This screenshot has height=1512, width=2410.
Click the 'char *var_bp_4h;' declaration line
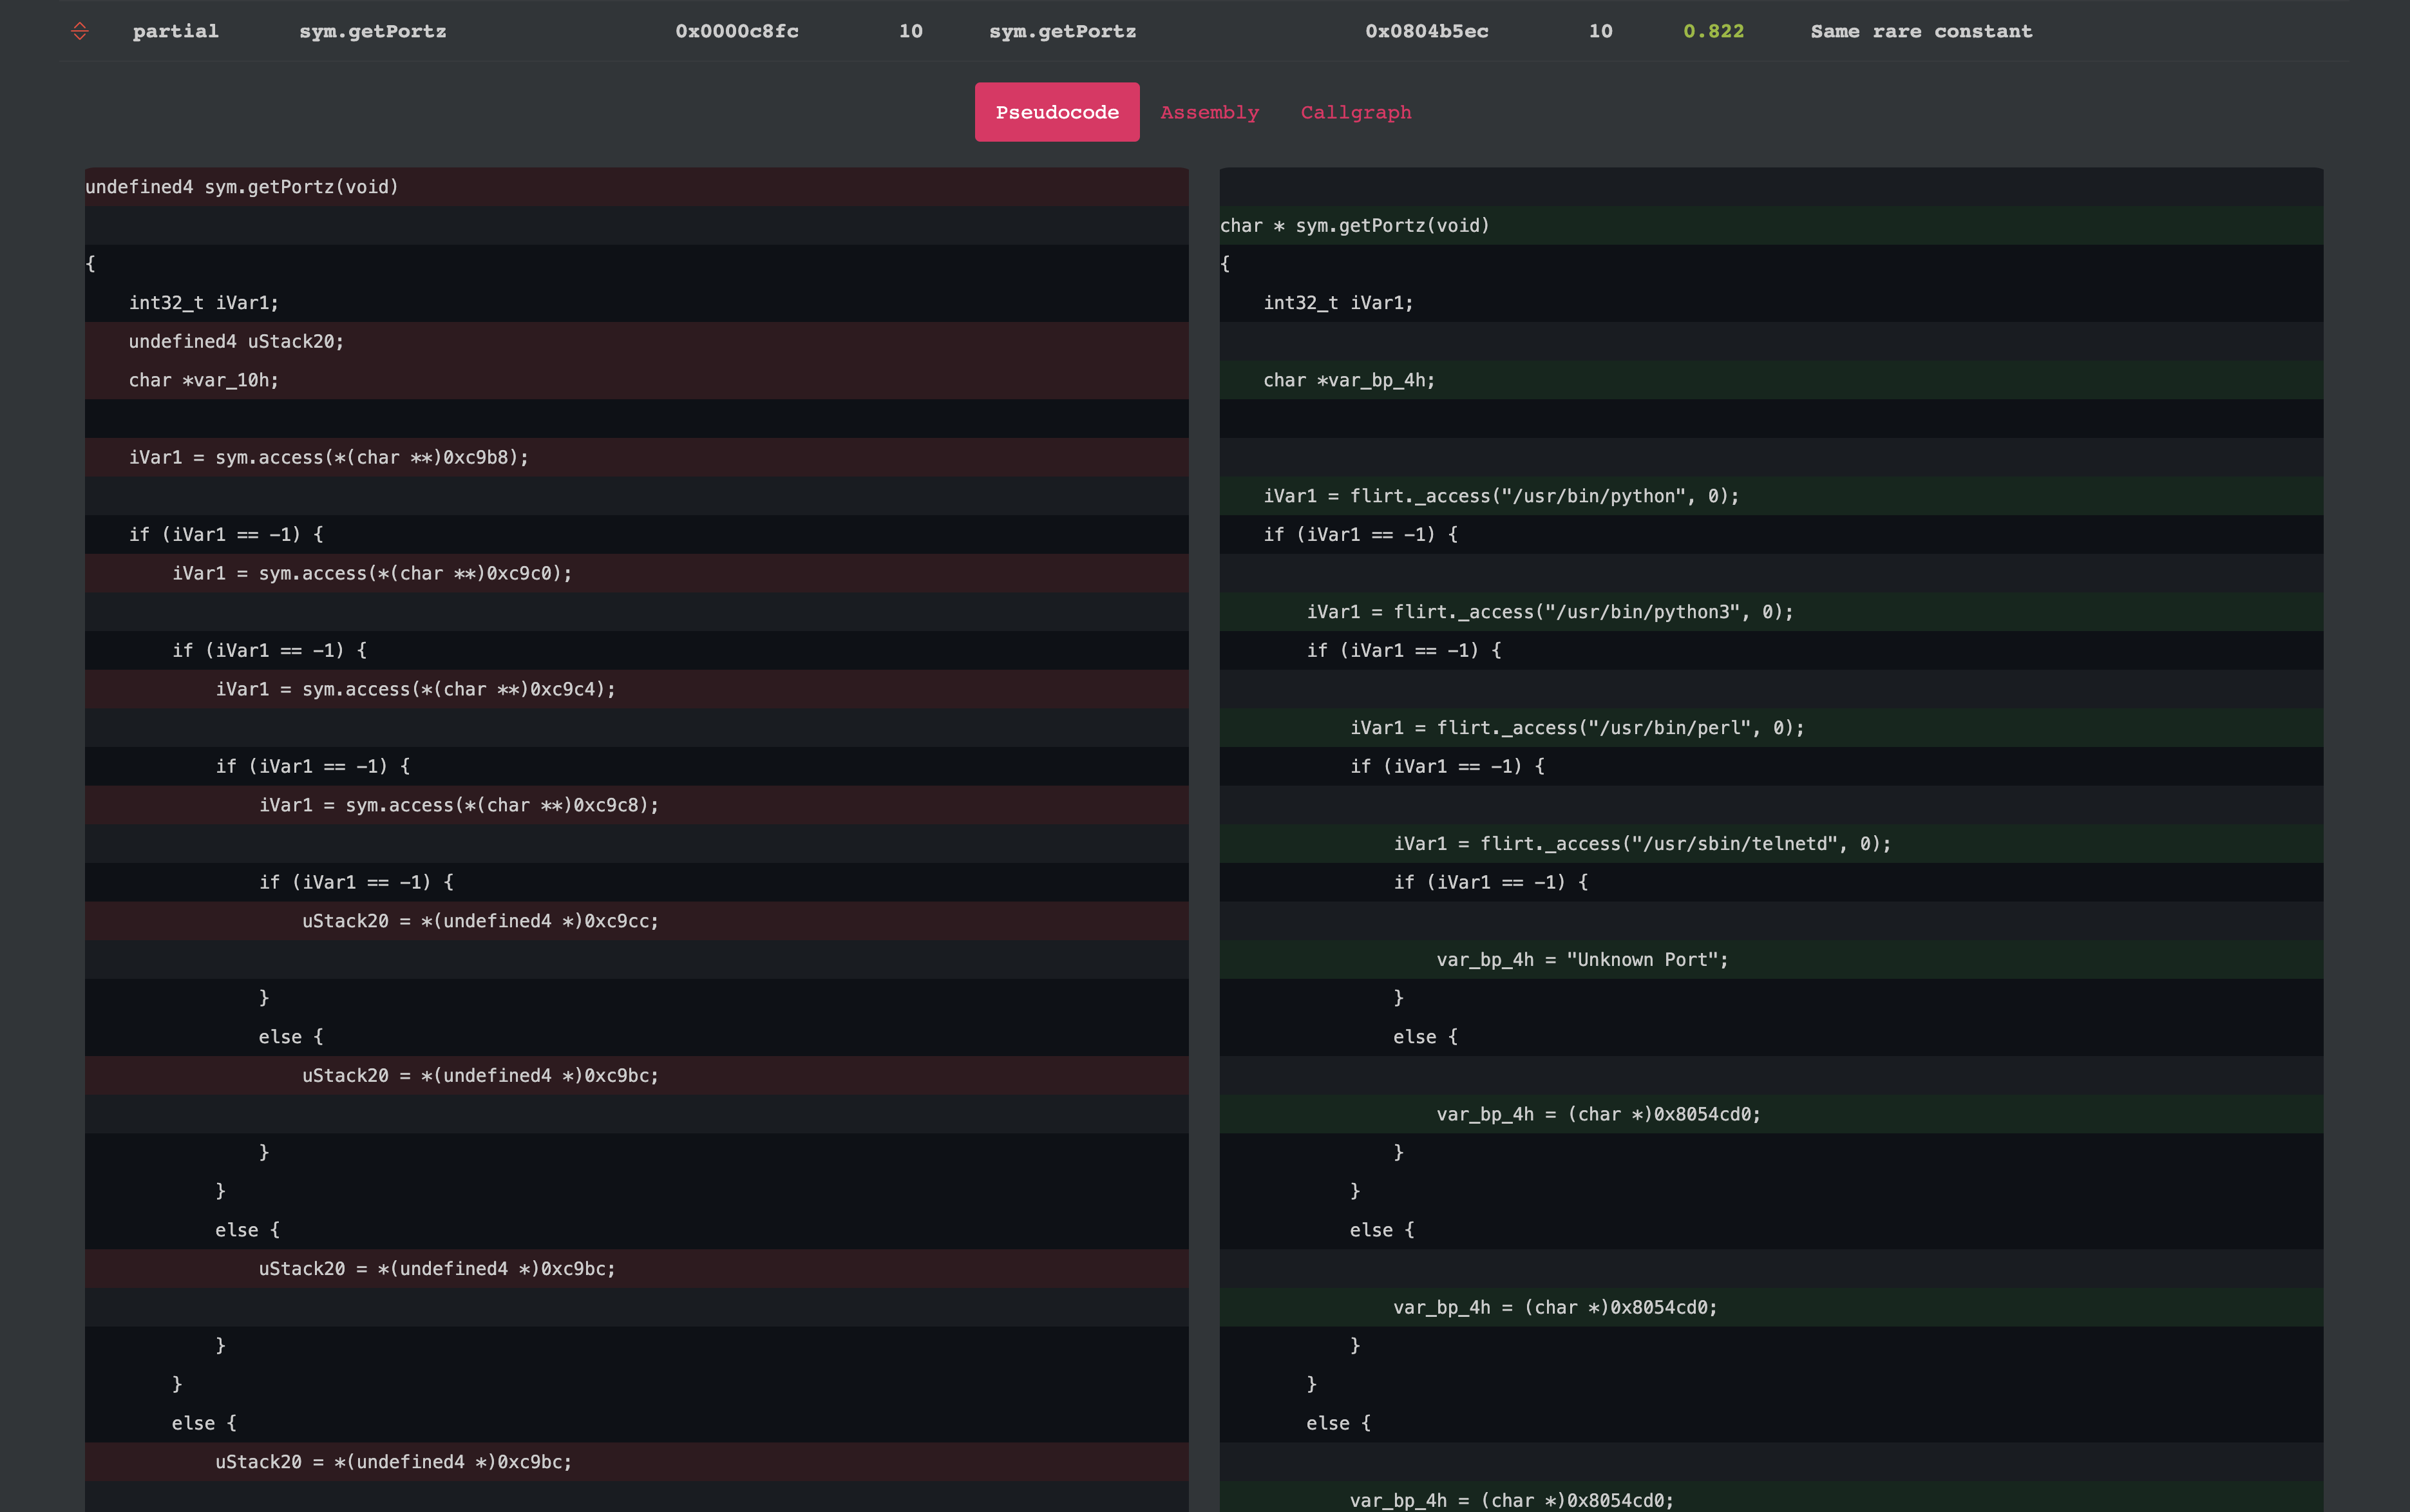pos(1348,380)
